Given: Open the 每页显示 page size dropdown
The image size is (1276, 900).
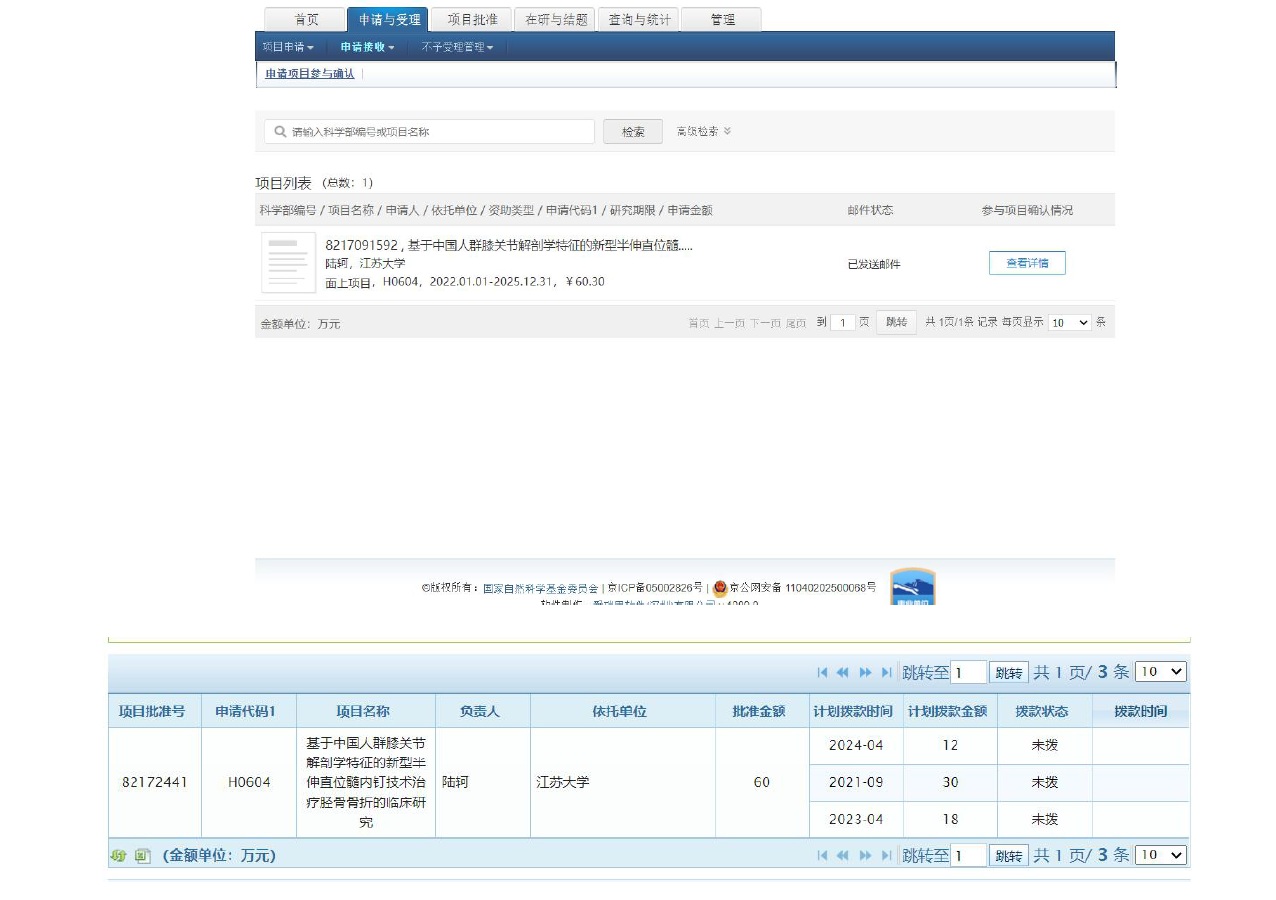Looking at the screenshot, I should 1069,323.
